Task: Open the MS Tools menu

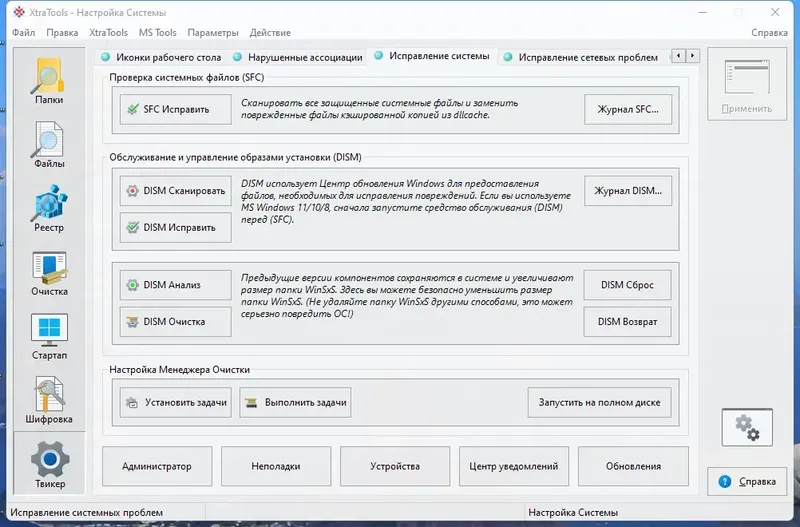Action: click(x=158, y=33)
